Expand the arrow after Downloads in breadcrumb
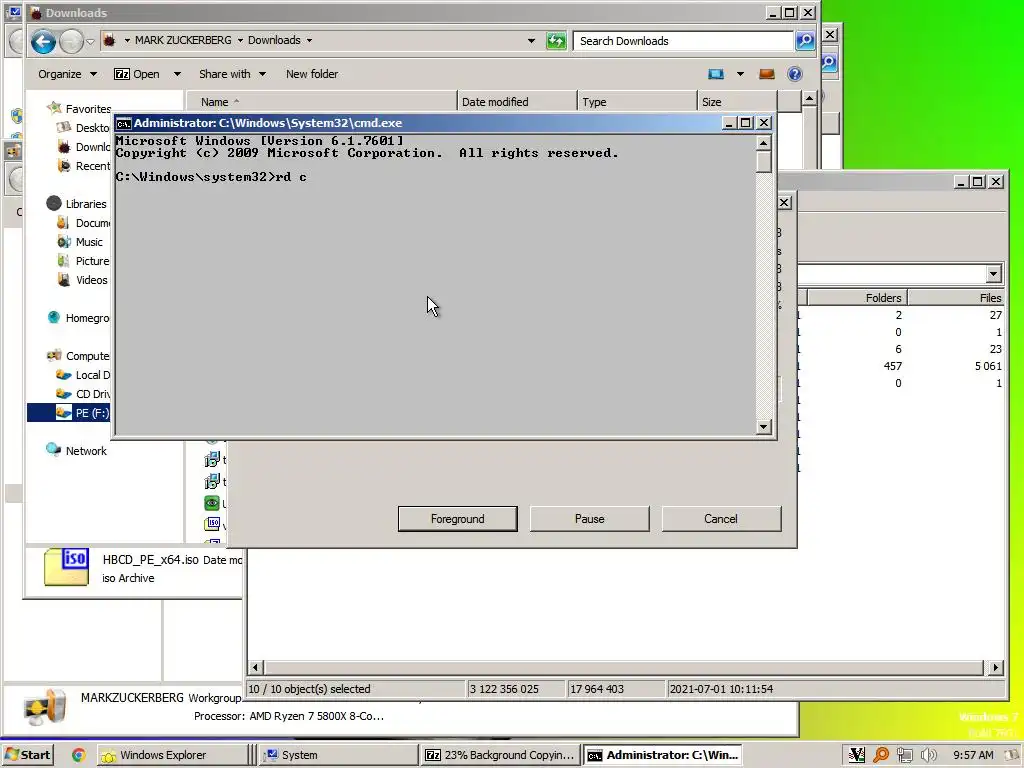Image resolution: width=1024 pixels, height=768 pixels. coord(310,40)
